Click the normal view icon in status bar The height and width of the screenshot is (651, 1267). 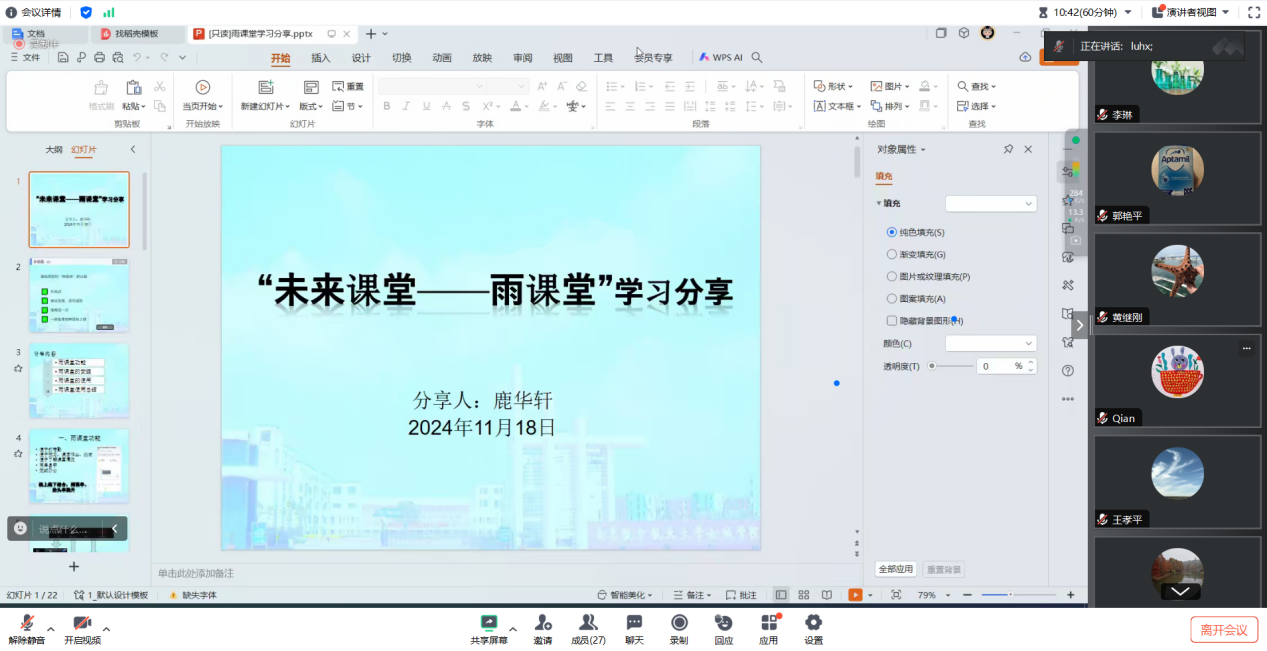pos(781,595)
